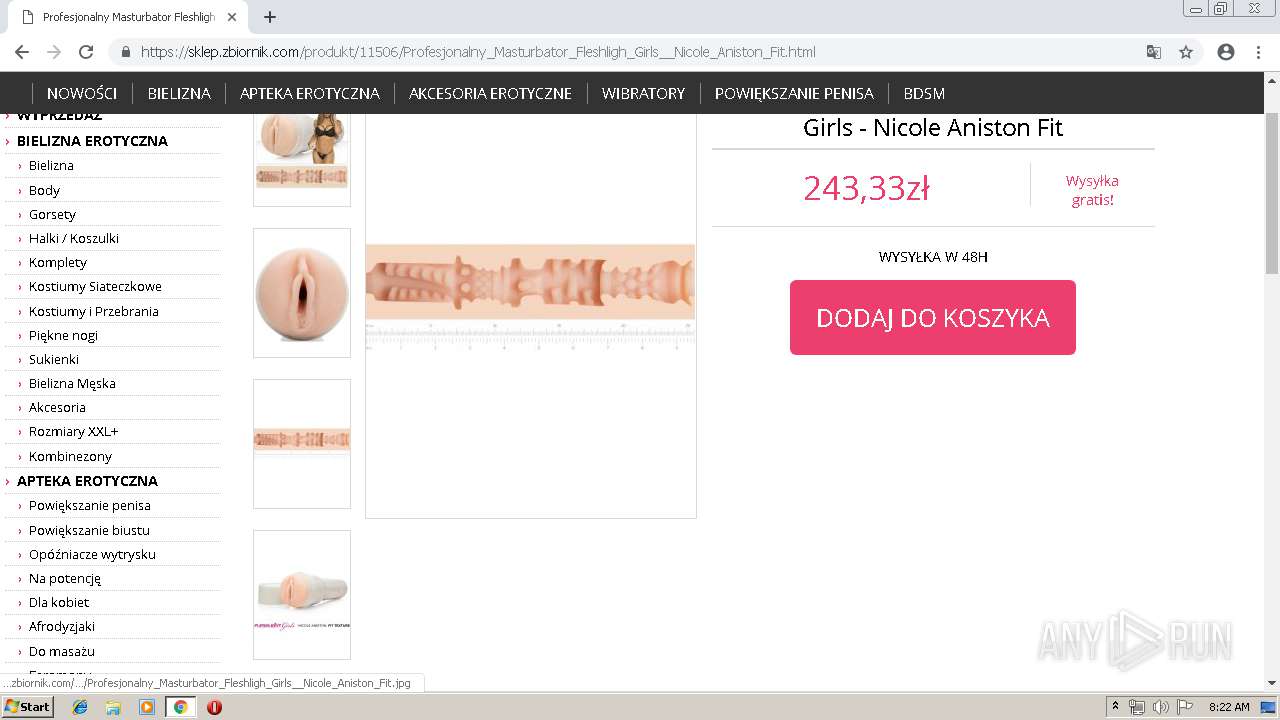Open the Windows Start menu
The width and height of the screenshot is (1280, 720).
click(27, 707)
